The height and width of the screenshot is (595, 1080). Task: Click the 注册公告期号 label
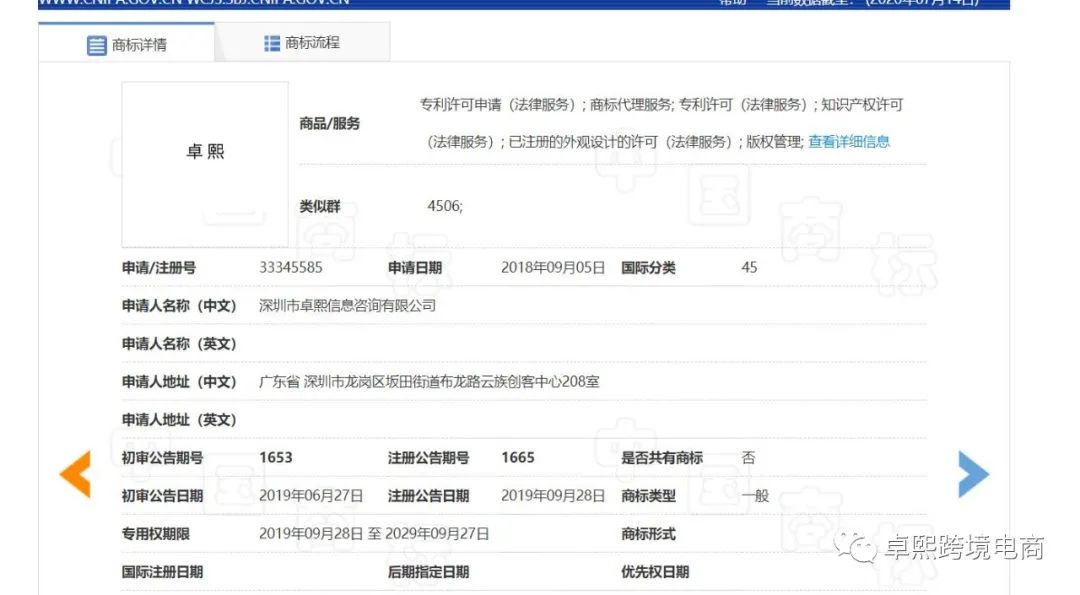point(428,458)
